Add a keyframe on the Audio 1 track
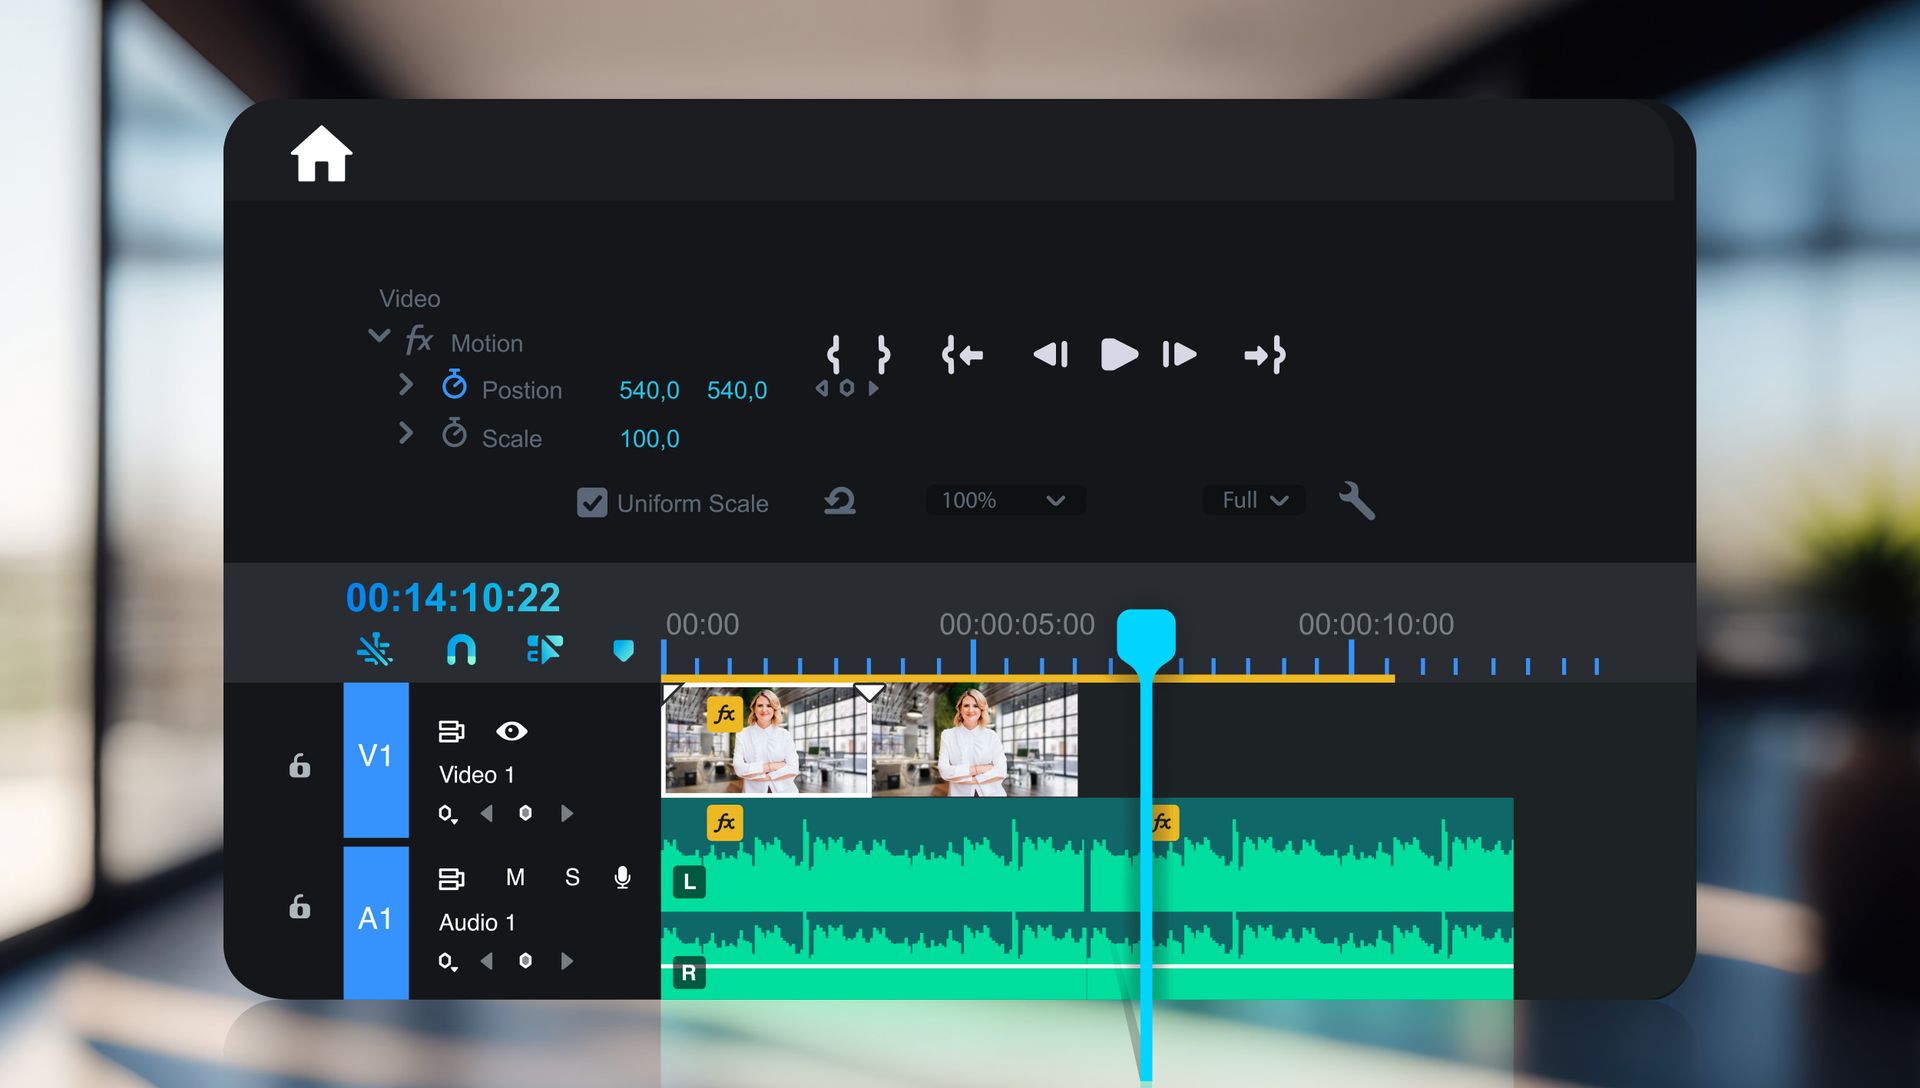1920x1088 pixels. pyautogui.click(x=526, y=960)
